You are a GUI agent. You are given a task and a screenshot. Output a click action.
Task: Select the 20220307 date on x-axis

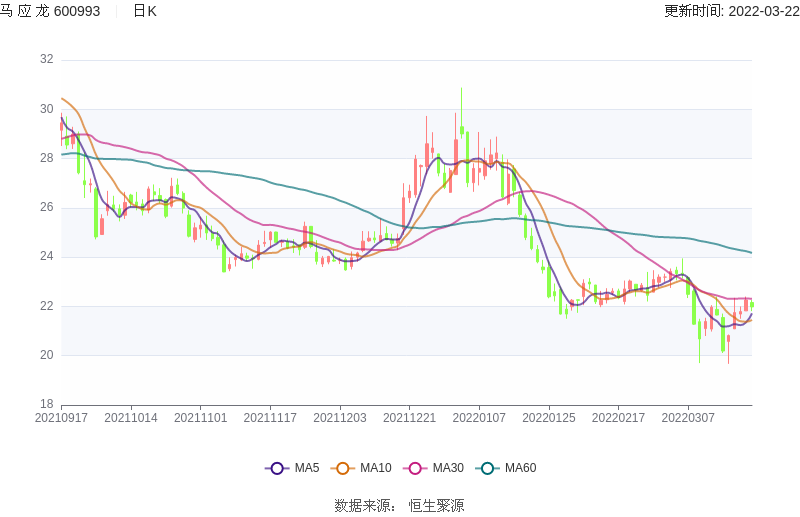pyautogui.click(x=688, y=418)
